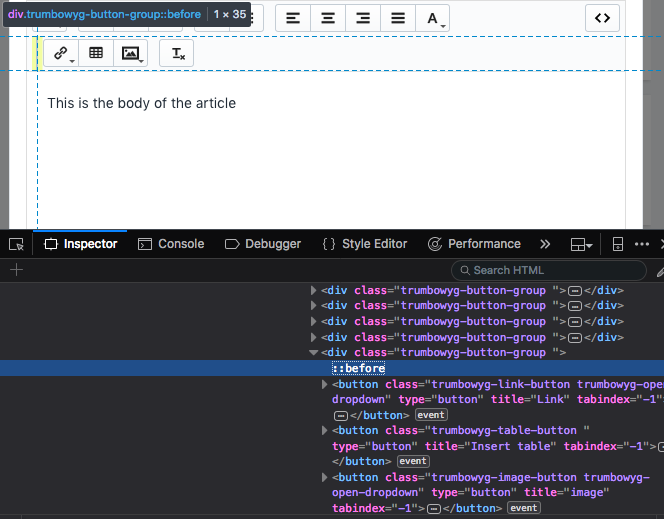Toggle Responsive Design Mode icon
The image size is (664, 519).
click(618, 244)
